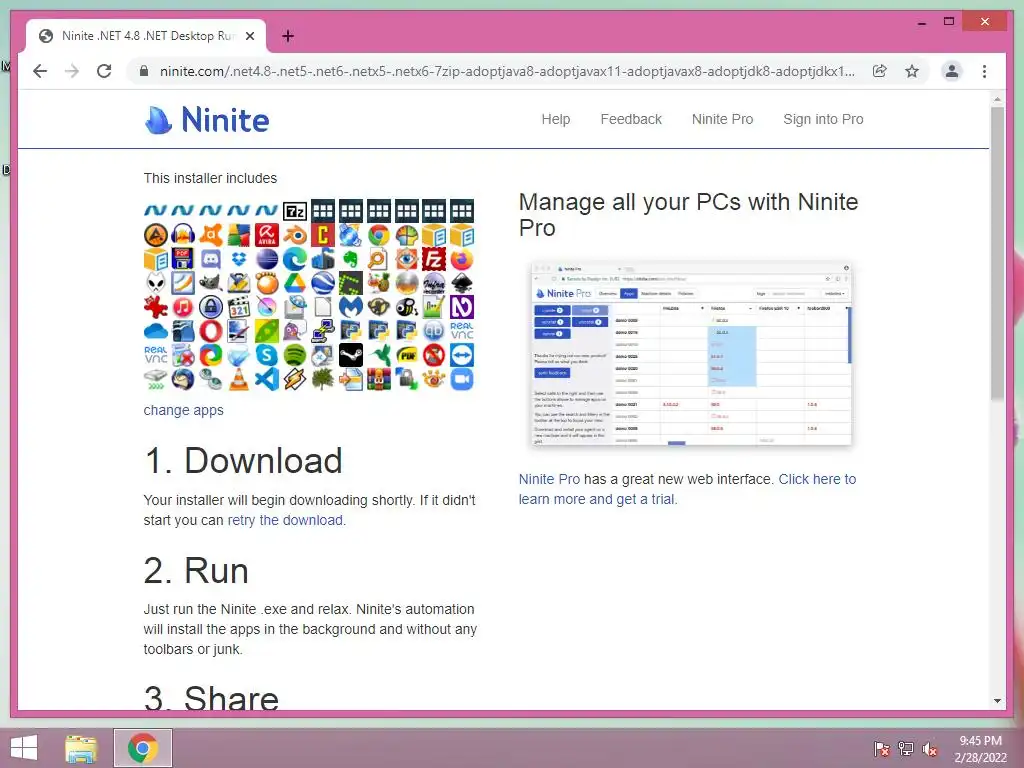Image resolution: width=1024 pixels, height=768 pixels.
Task: Click the Inkscape icon
Action: (x=462, y=283)
